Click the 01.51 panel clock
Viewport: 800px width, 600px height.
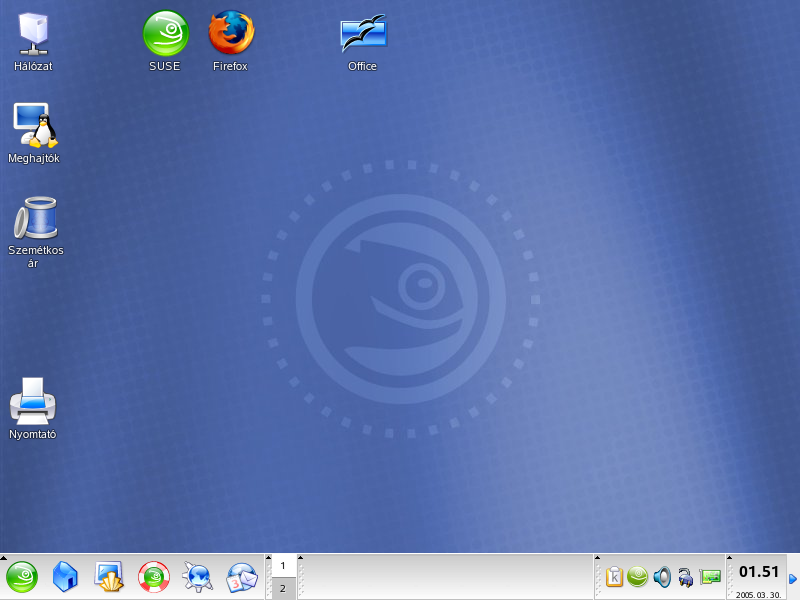(x=759, y=572)
